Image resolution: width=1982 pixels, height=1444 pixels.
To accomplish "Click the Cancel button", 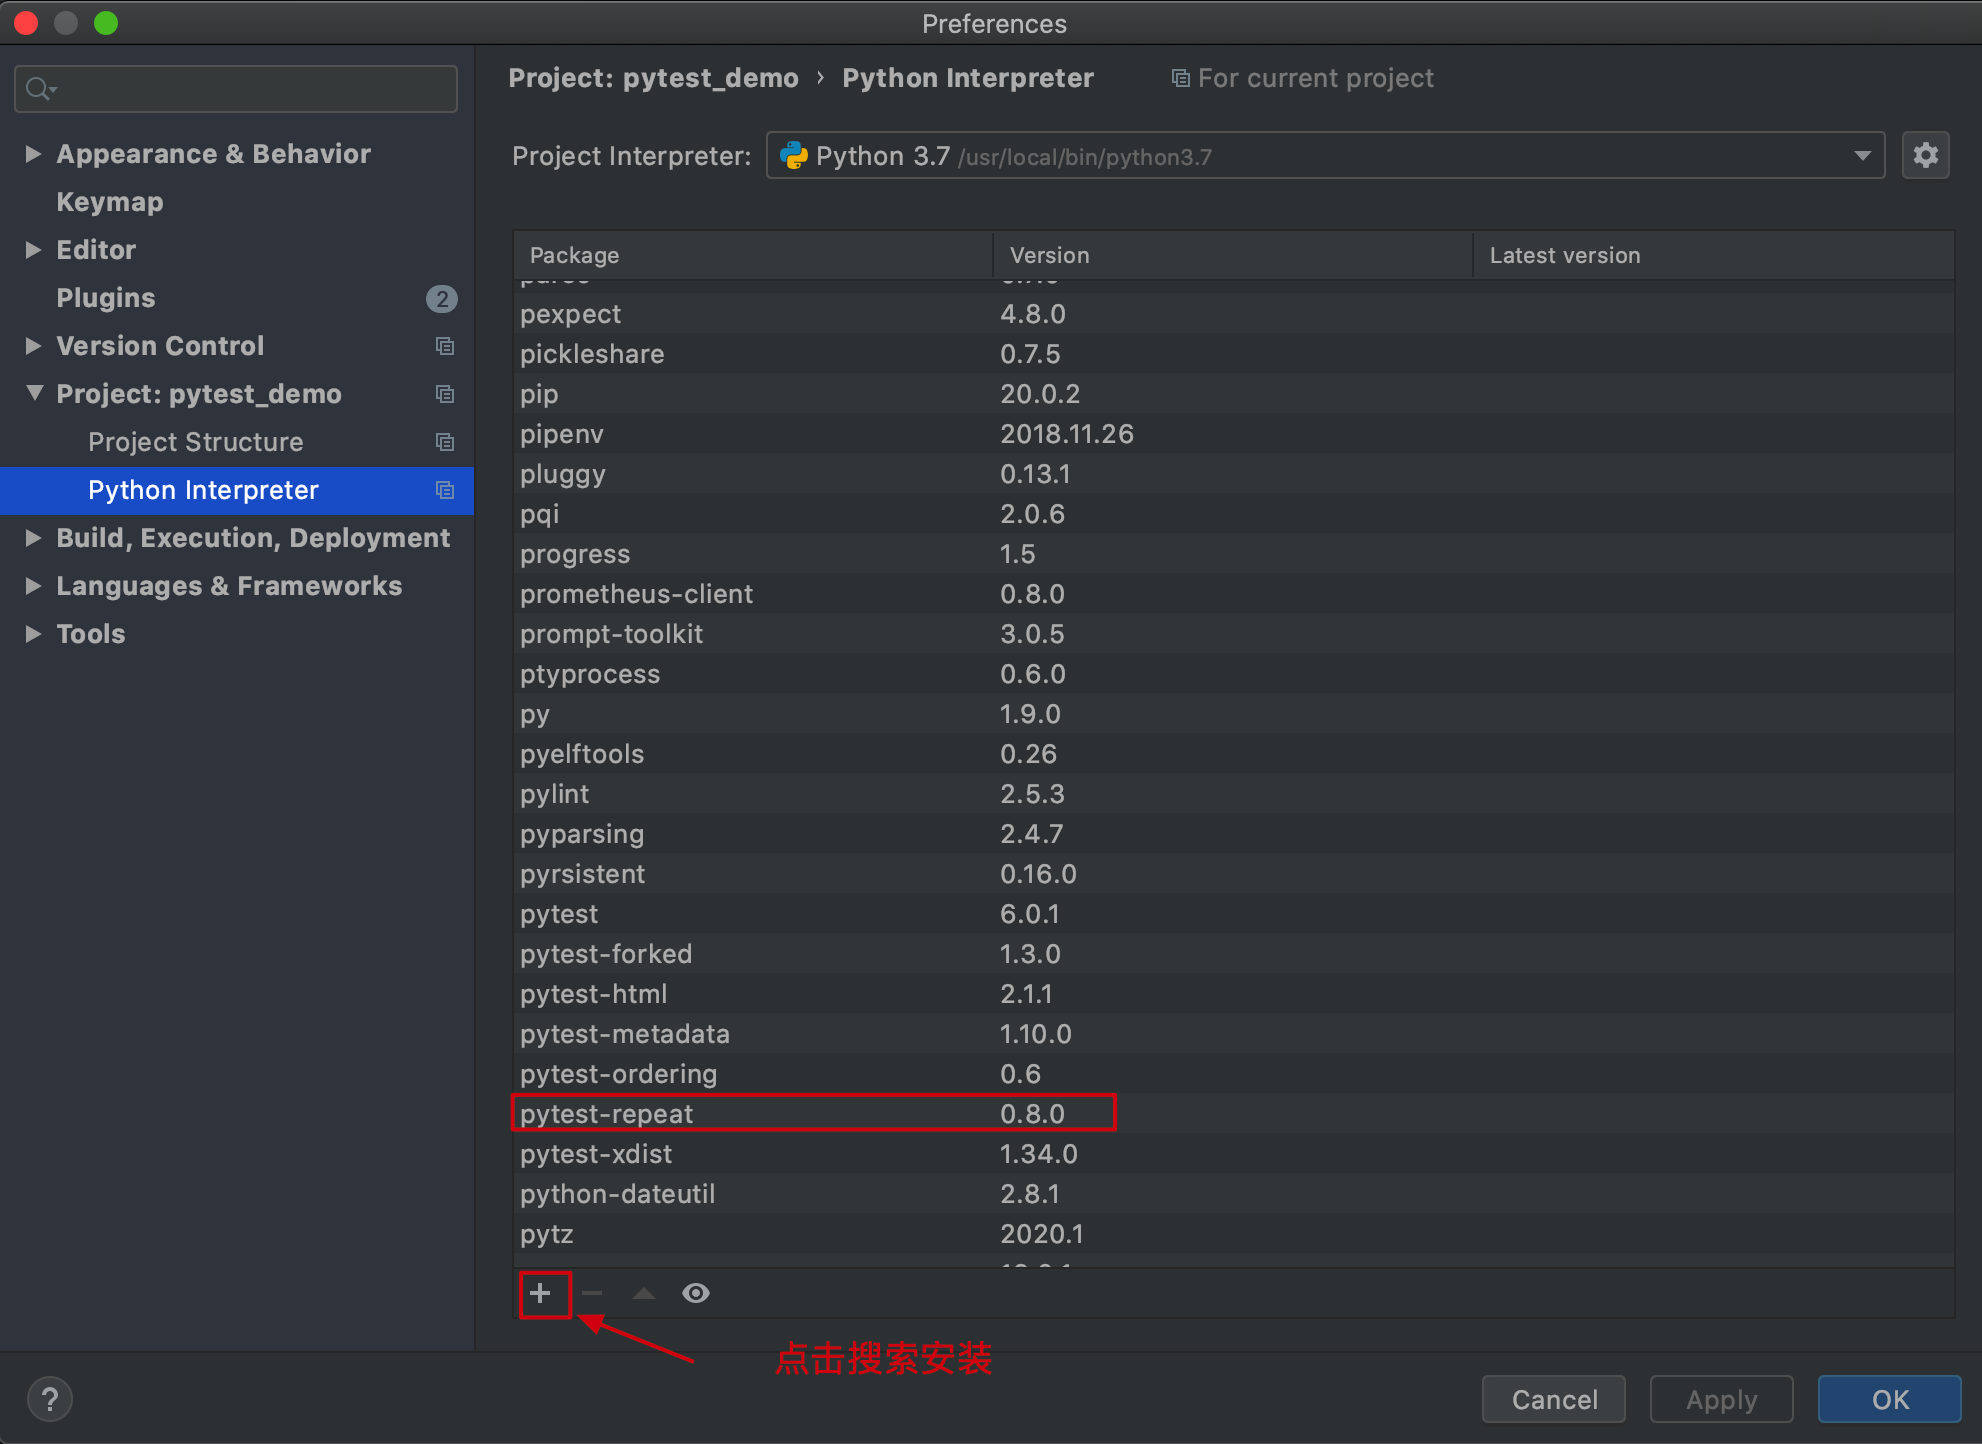I will point(1554,1399).
